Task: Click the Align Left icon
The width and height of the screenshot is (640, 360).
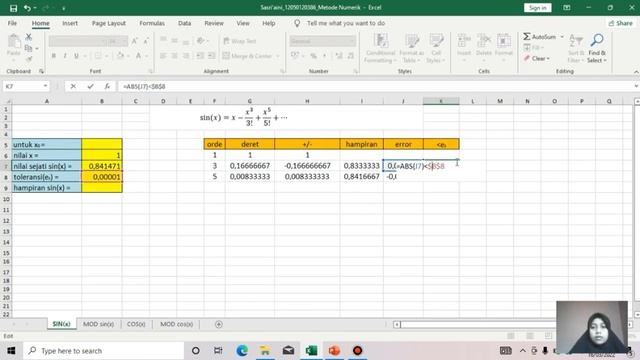Action: [x=163, y=56]
